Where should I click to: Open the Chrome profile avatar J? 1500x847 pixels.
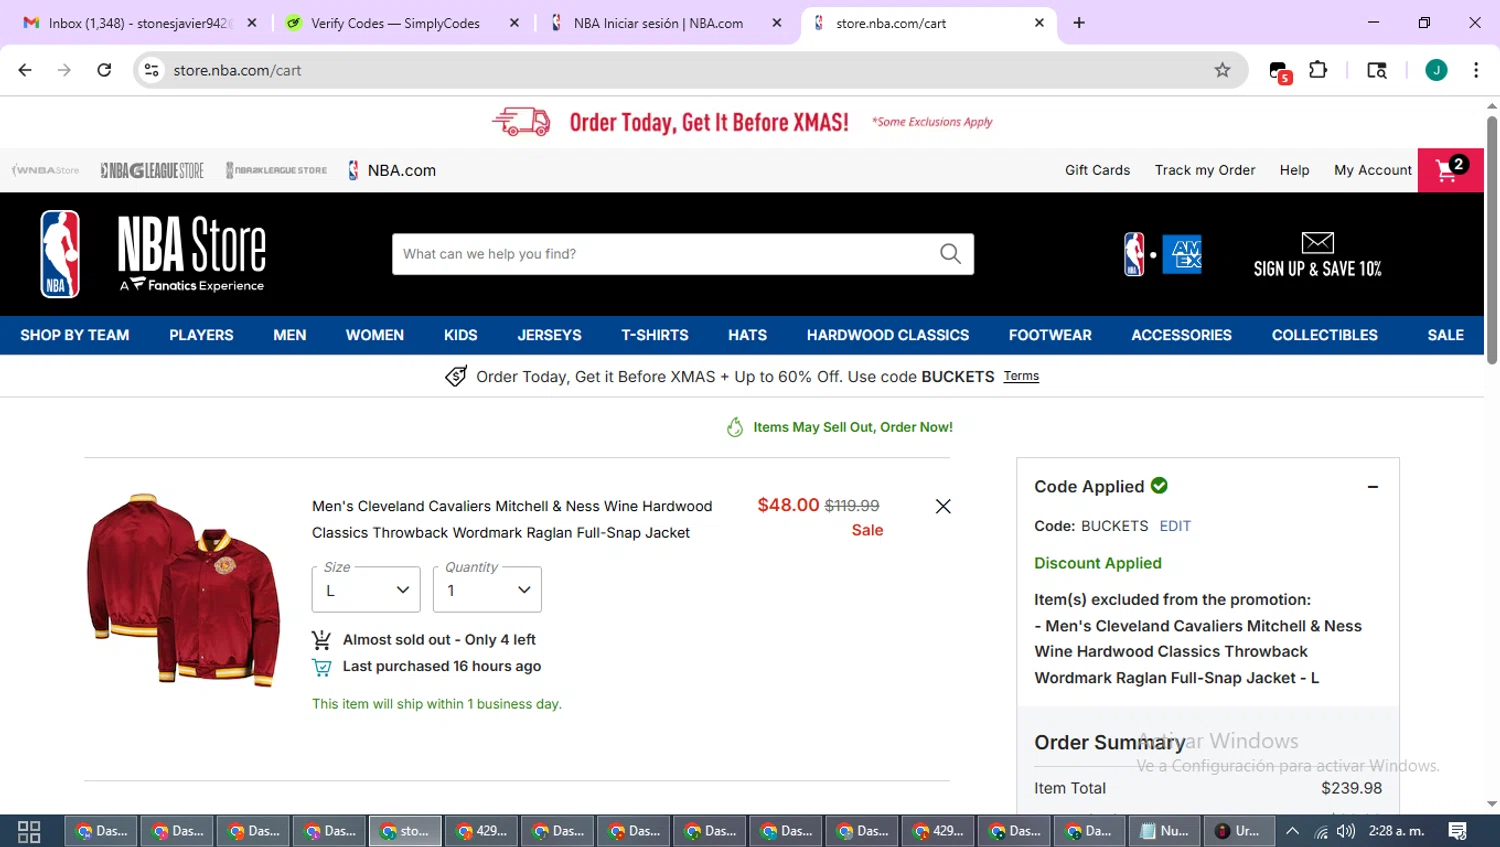point(1436,70)
